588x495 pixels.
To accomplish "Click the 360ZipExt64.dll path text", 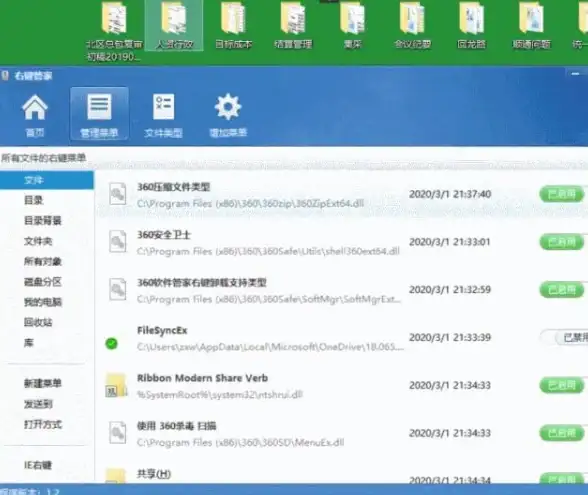I will click(250, 204).
